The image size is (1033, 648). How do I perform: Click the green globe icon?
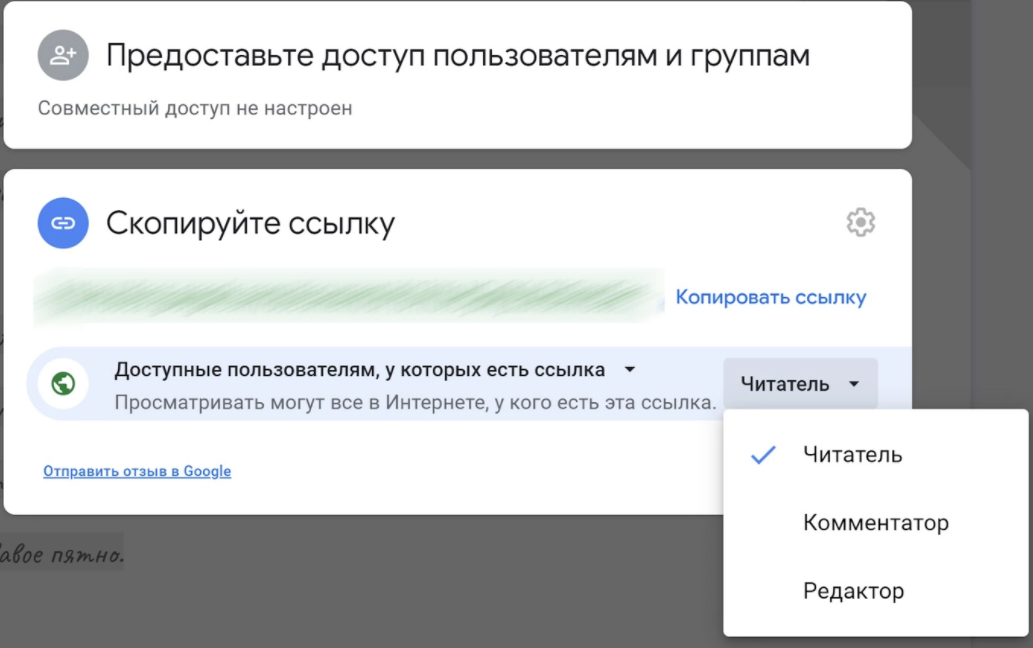[x=63, y=384]
